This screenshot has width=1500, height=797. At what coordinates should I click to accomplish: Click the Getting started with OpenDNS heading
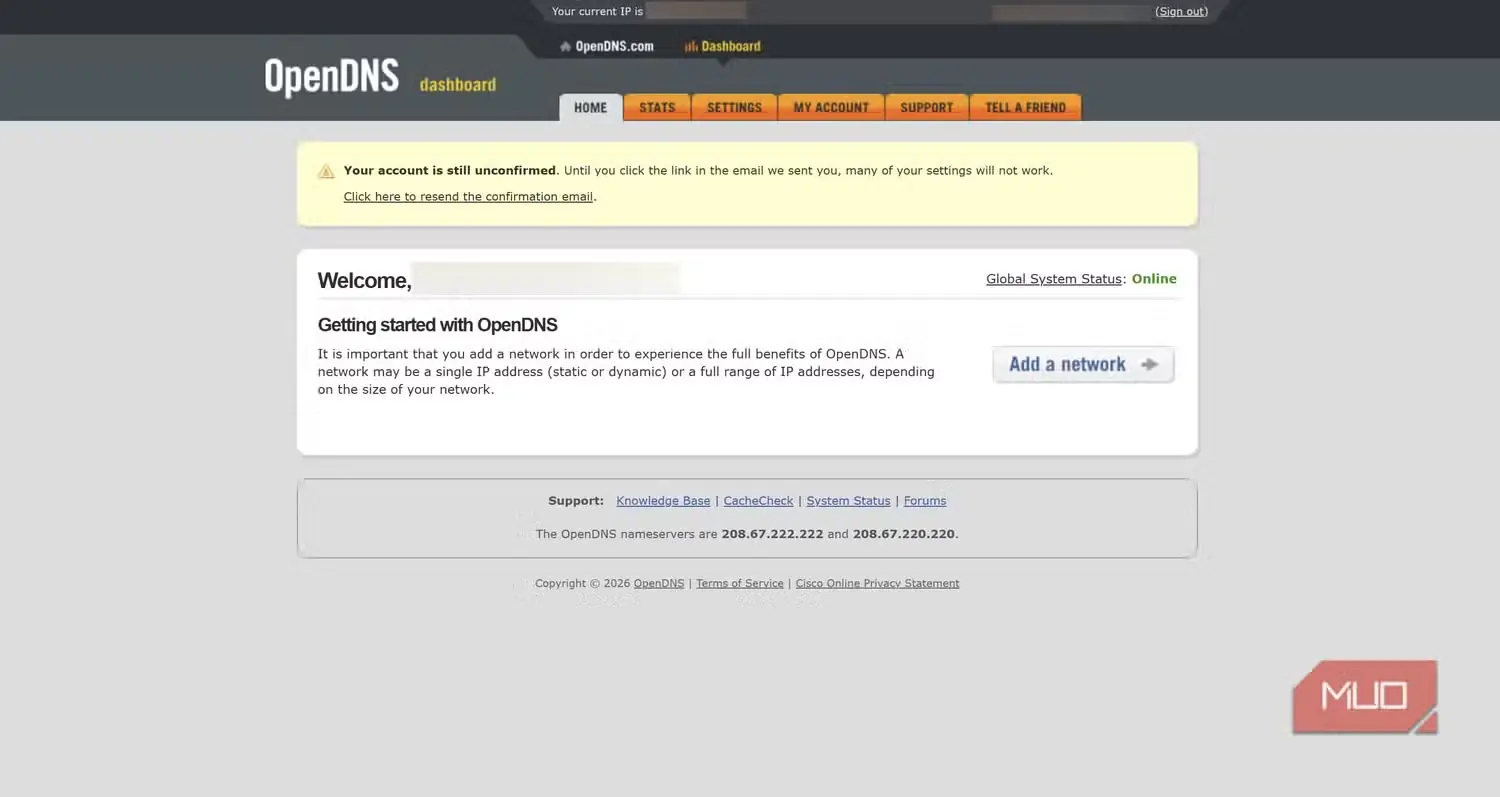pyautogui.click(x=437, y=325)
